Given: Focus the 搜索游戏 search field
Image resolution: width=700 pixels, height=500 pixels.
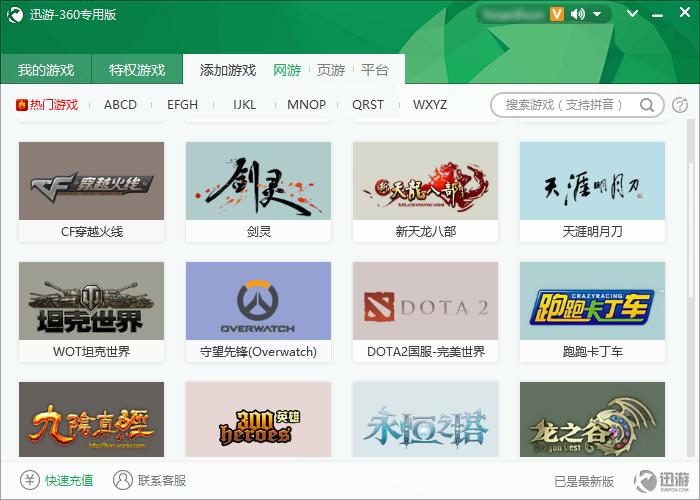Looking at the screenshot, I should coord(577,105).
